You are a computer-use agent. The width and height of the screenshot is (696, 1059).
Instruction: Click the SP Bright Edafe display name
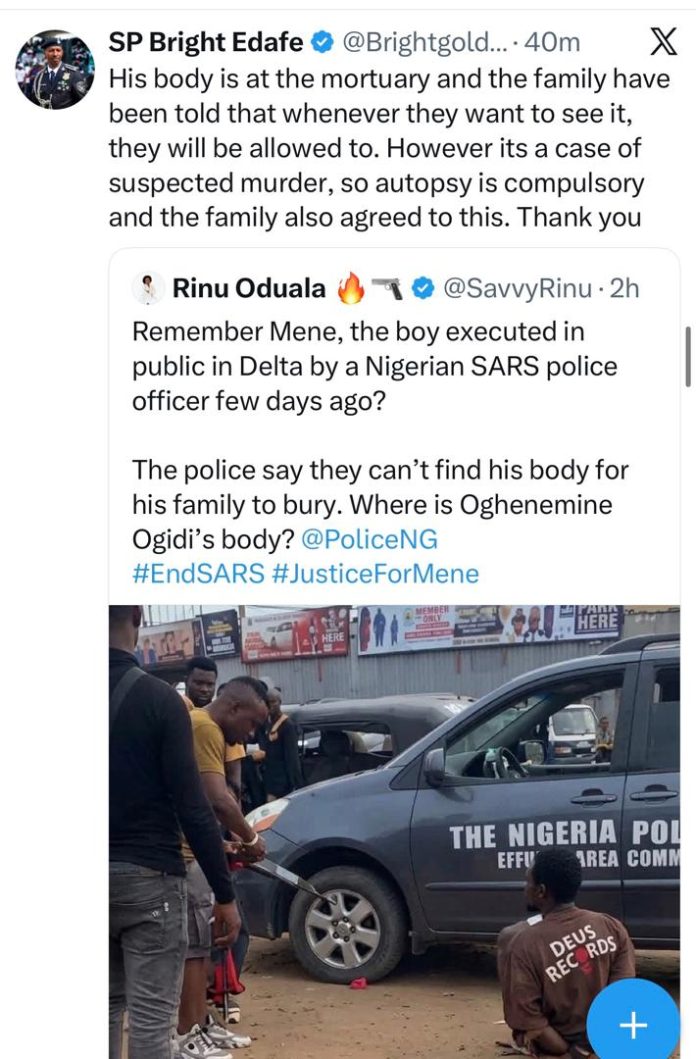(x=206, y=43)
